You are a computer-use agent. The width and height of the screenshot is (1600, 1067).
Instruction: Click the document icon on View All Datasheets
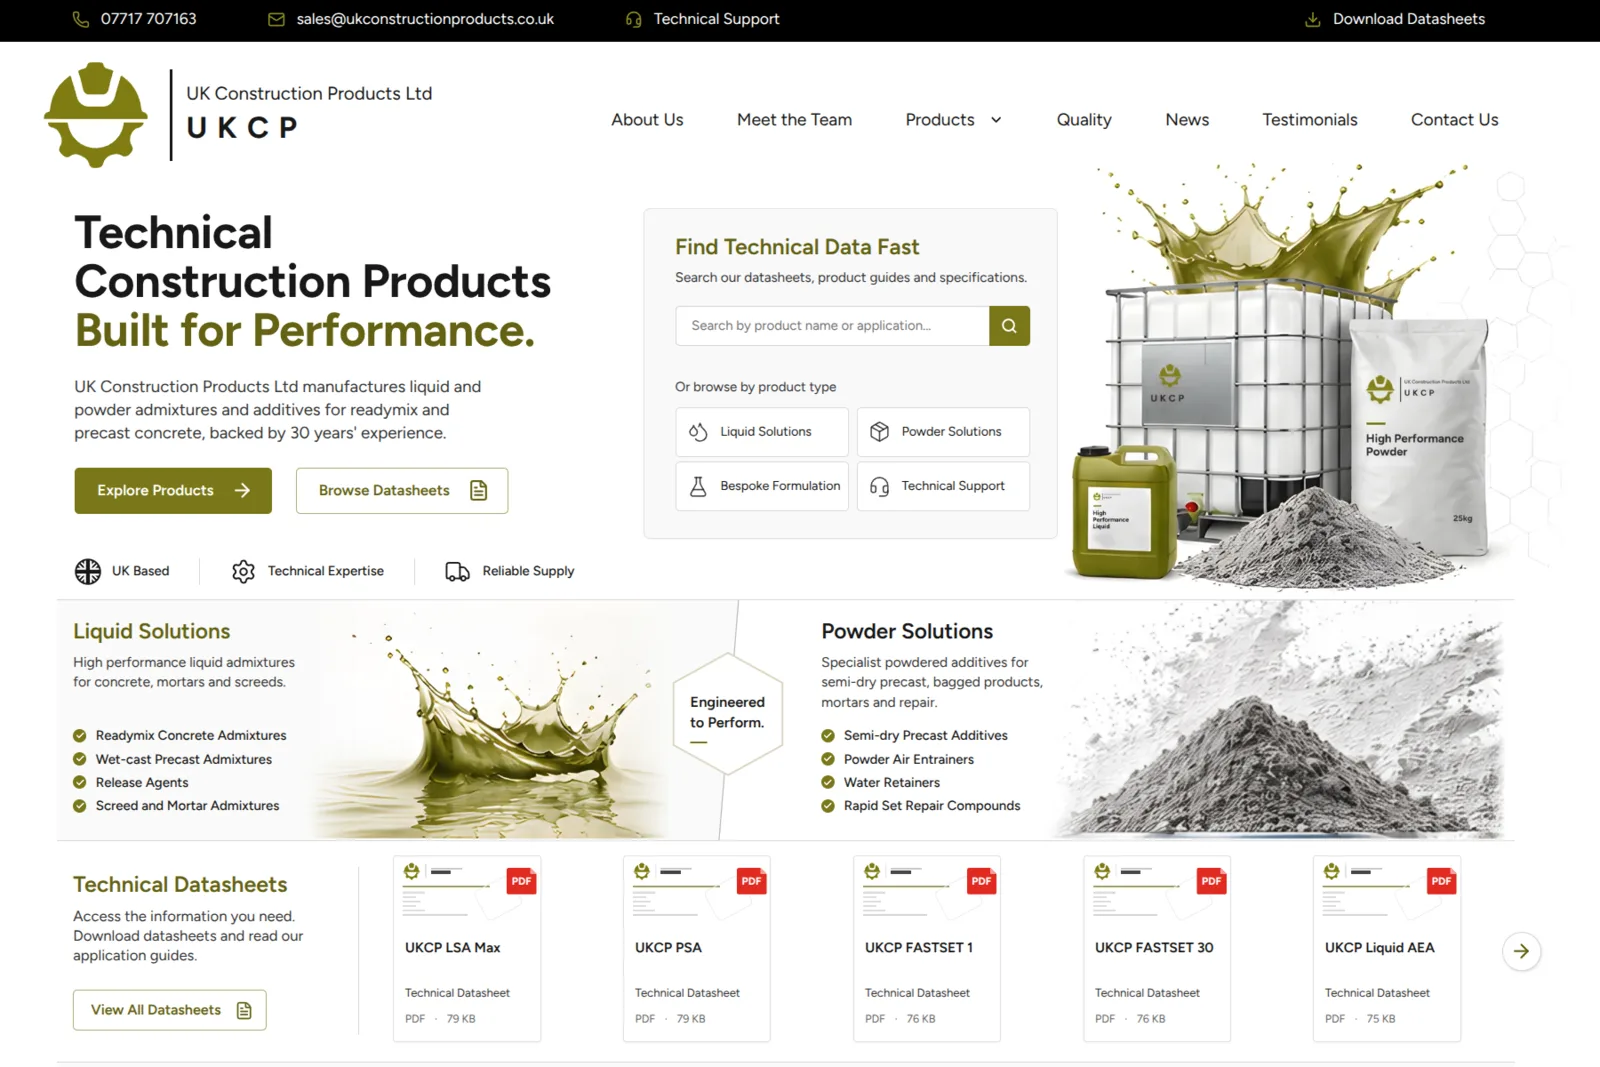(x=244, y=1011)
